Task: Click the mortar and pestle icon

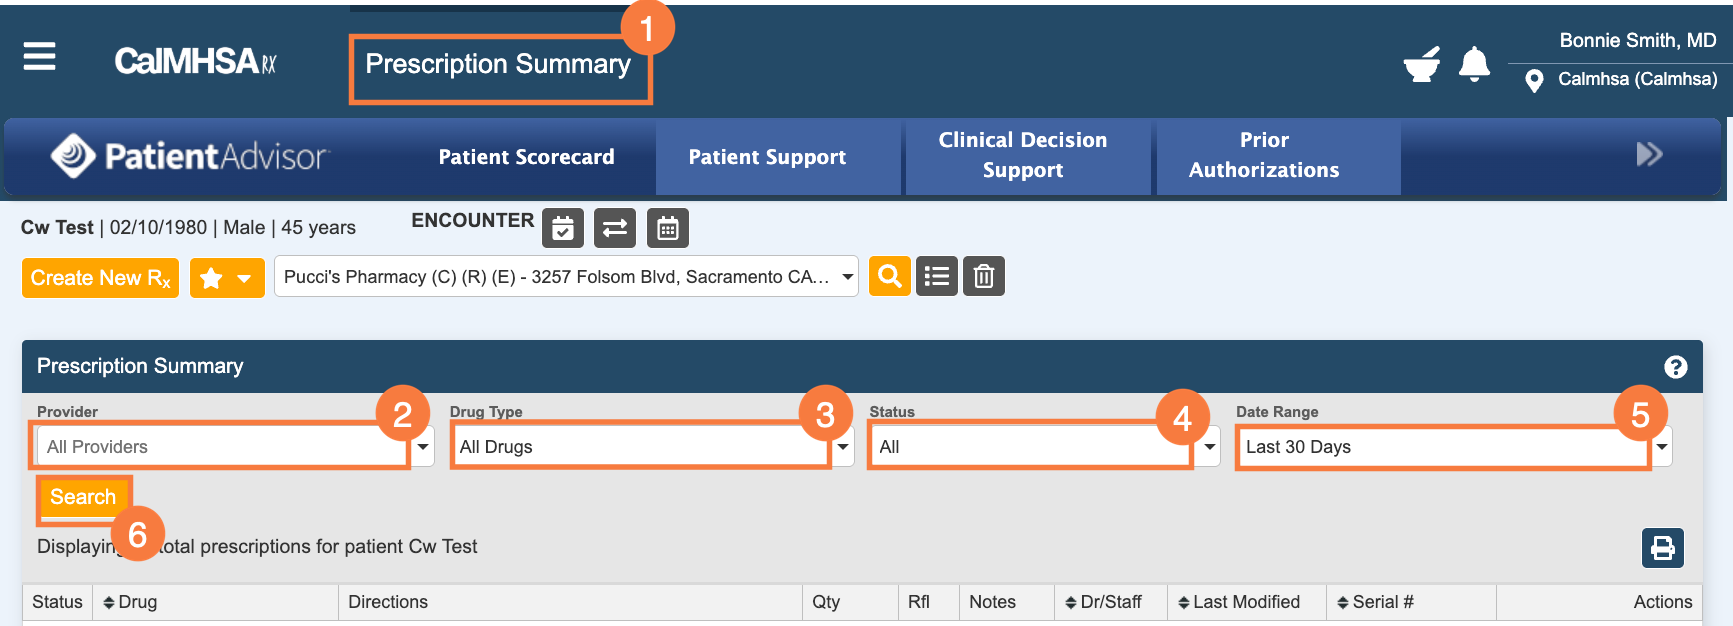Action: coord(1422,64)
